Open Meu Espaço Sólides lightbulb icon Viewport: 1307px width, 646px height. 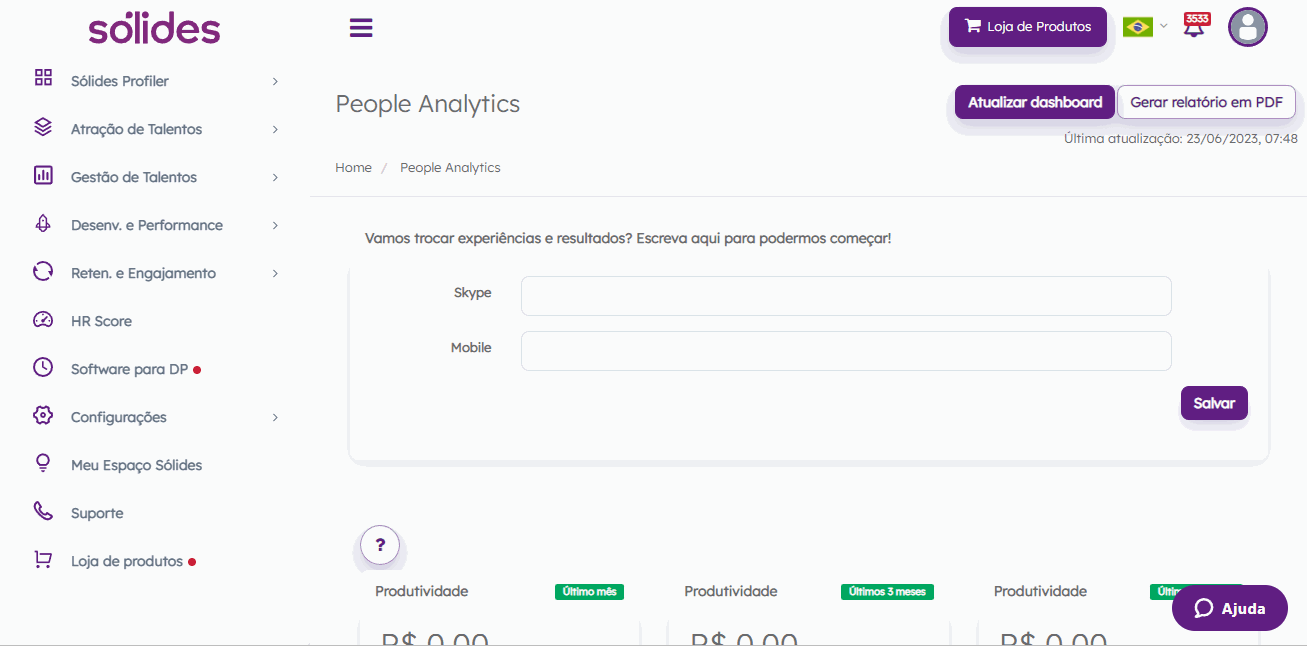coord(43,464)
